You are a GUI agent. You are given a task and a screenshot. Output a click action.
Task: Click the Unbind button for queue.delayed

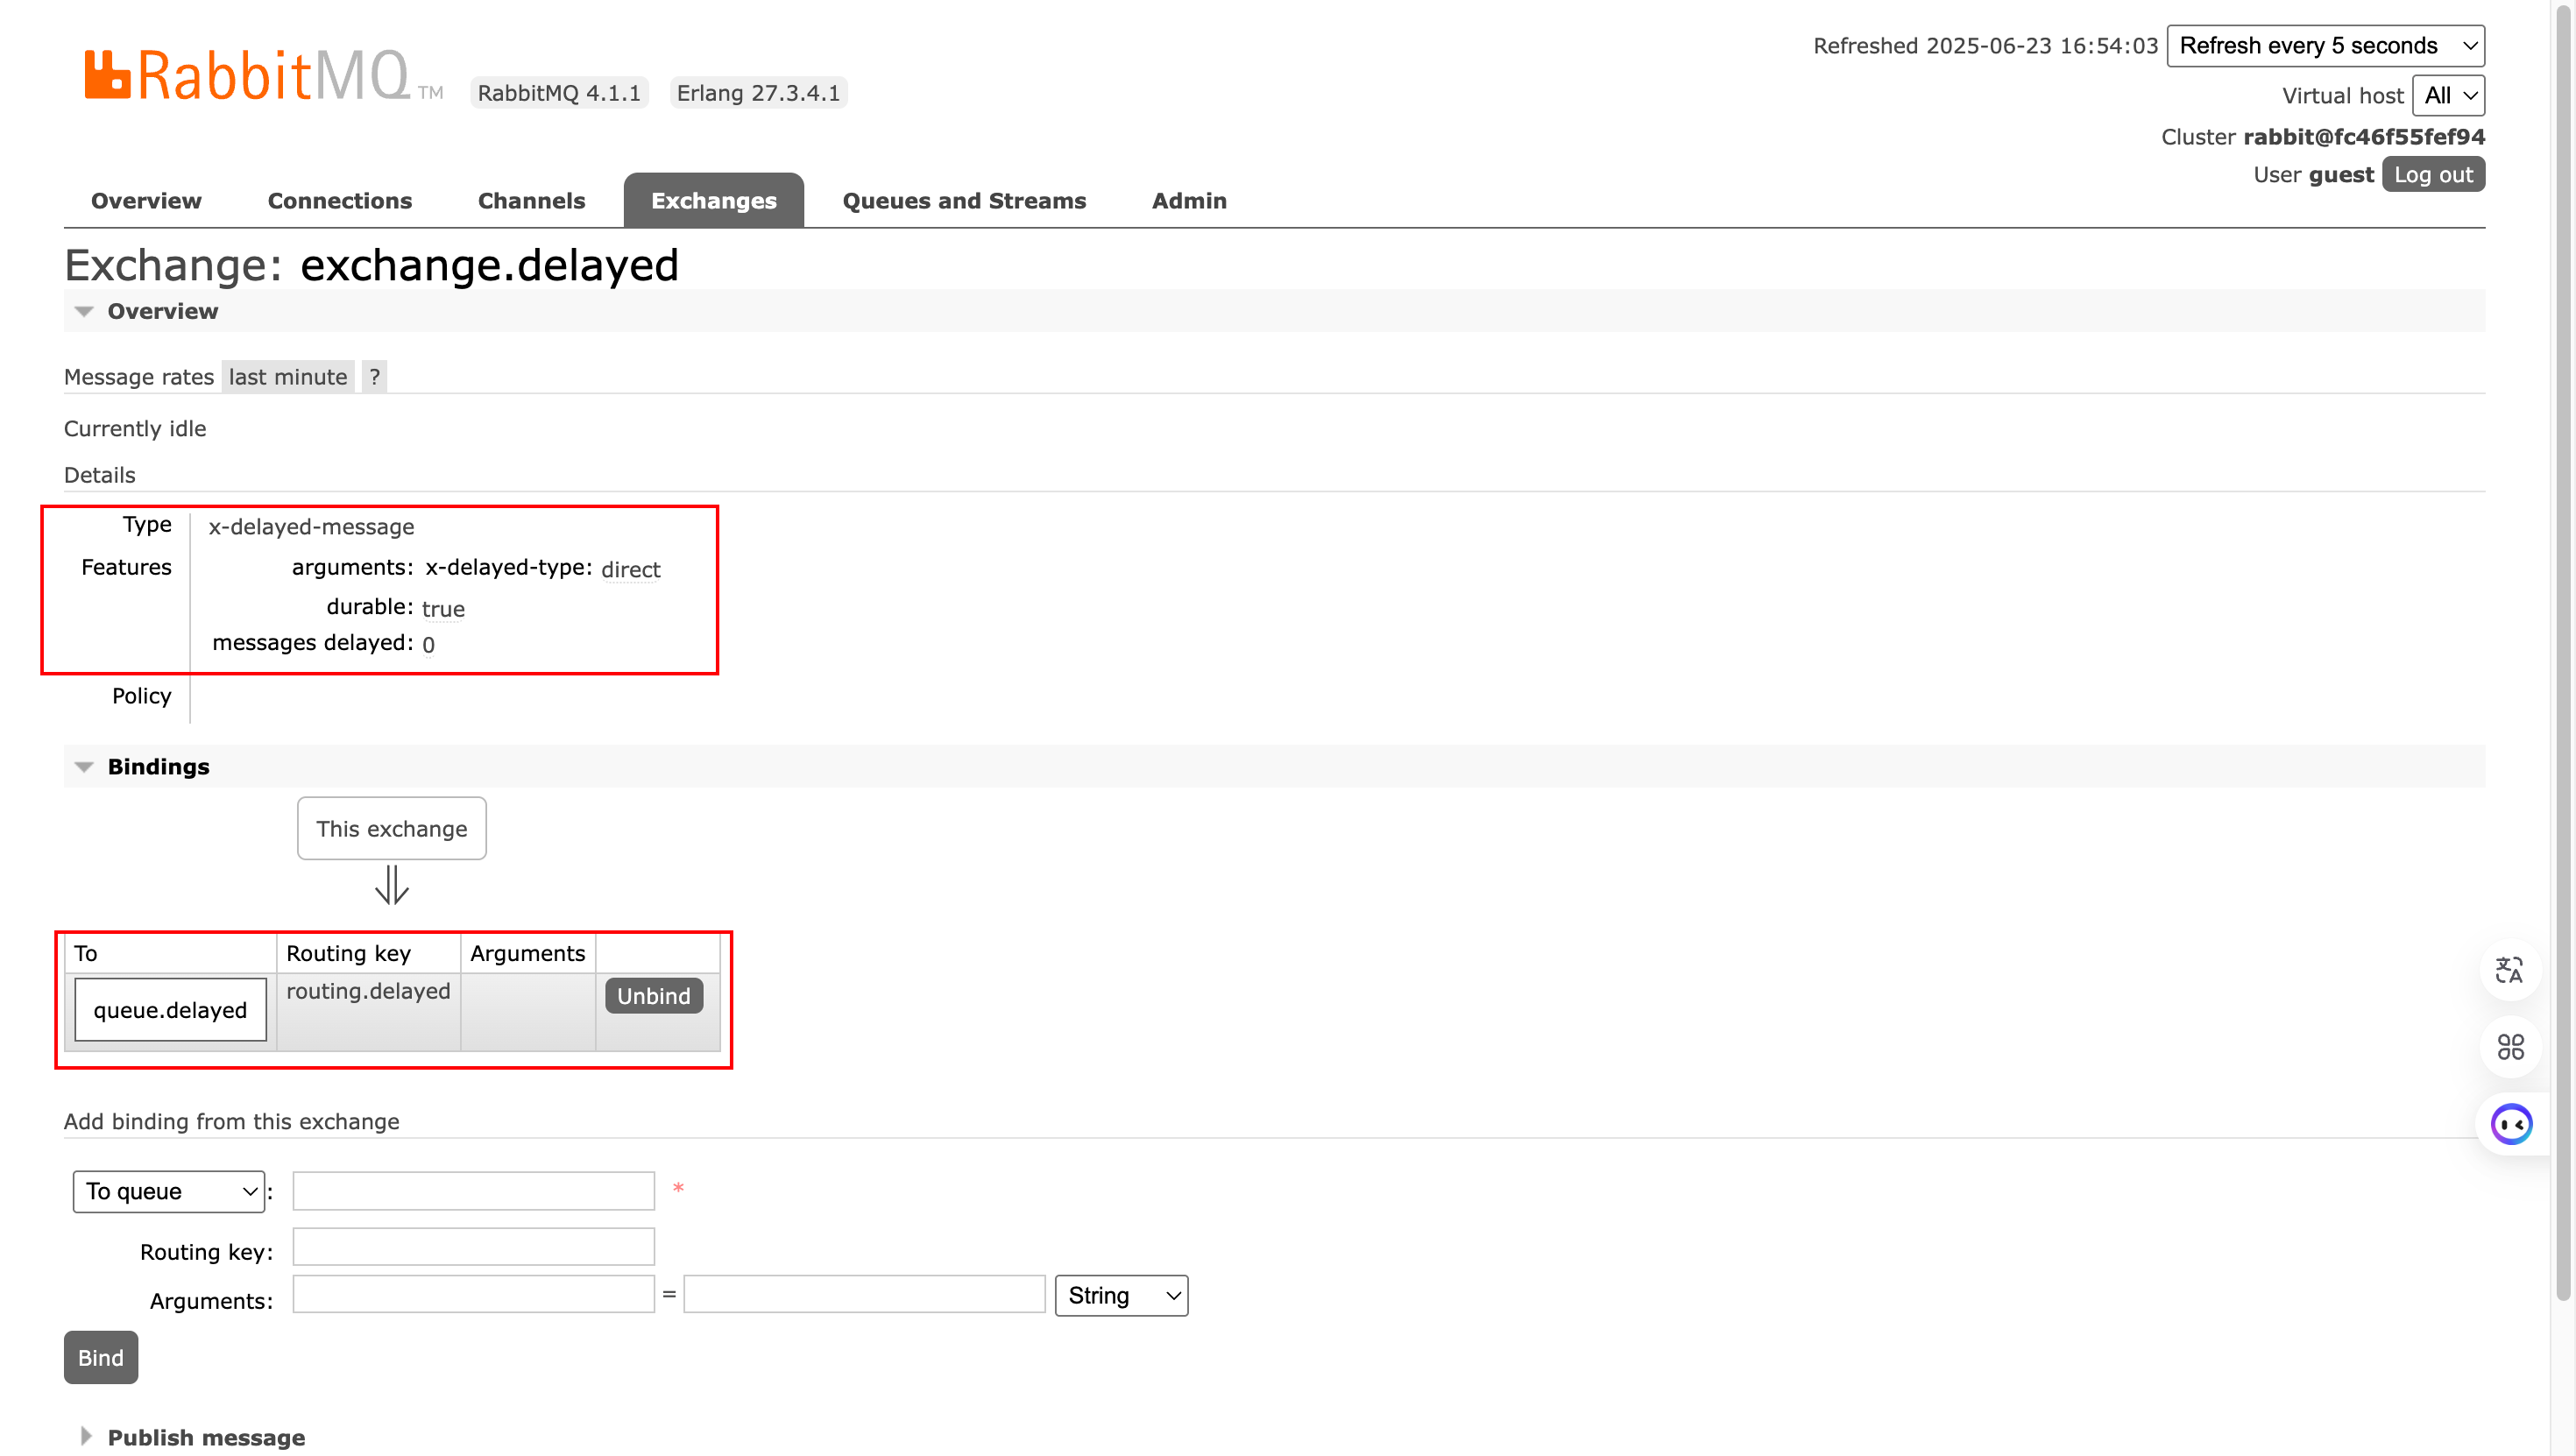(x=654, y=996)
